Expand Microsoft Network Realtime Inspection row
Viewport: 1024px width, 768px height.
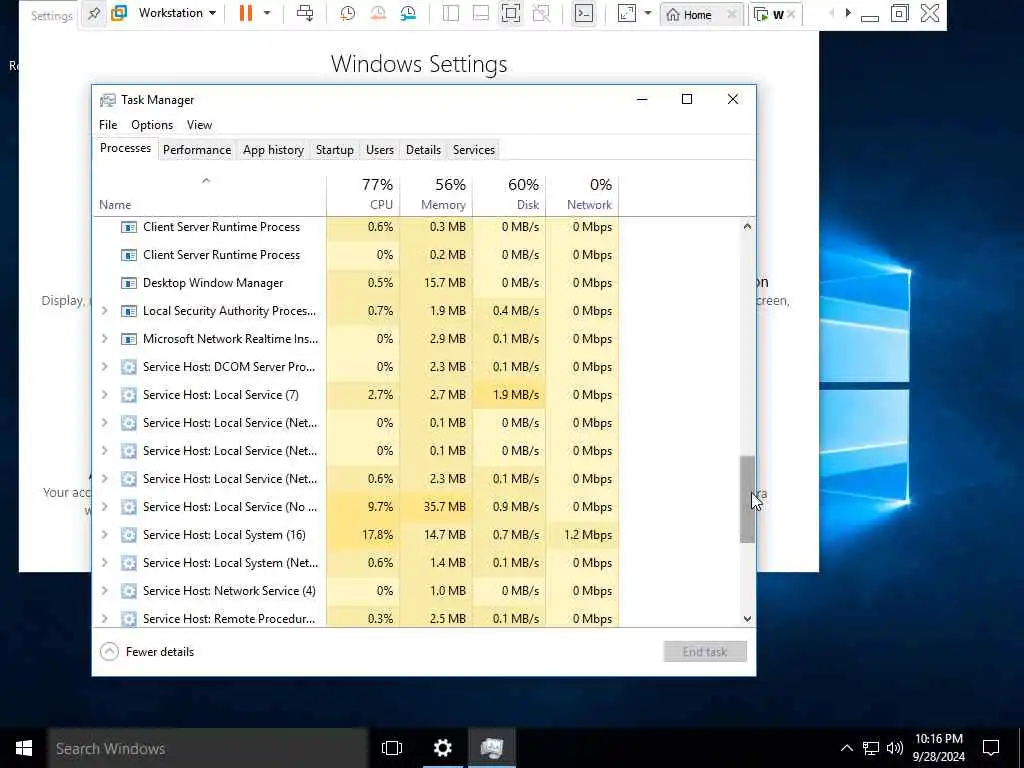(x=104, y=339)
